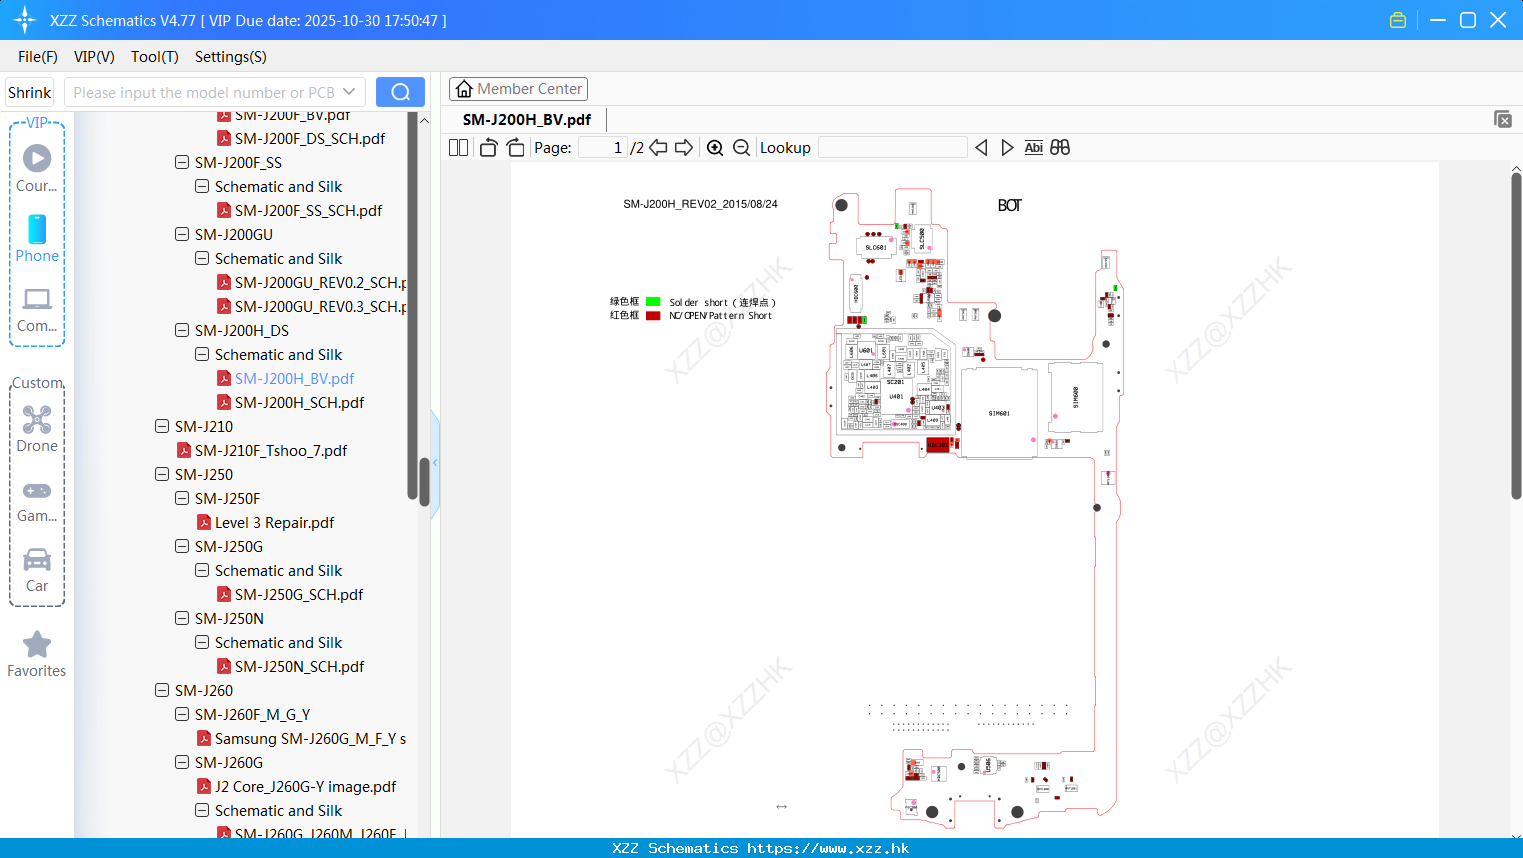Click the Lookup text field
Image resolution: width=1523 pixels, height=858 pixels.
click(892, 148)
